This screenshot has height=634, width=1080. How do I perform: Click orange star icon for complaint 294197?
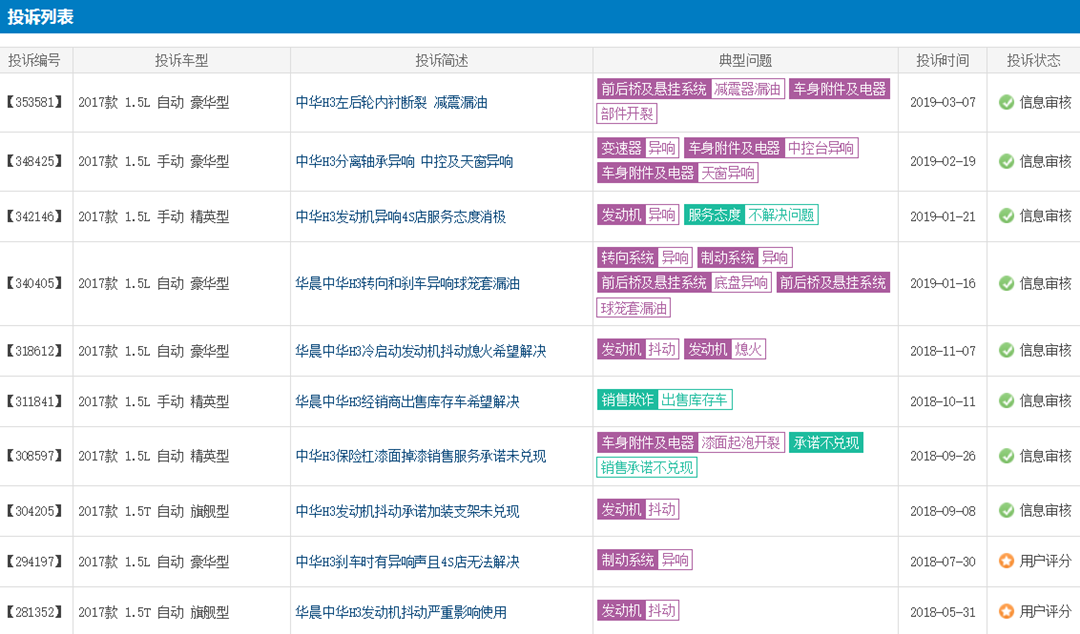click(1006, 561)
